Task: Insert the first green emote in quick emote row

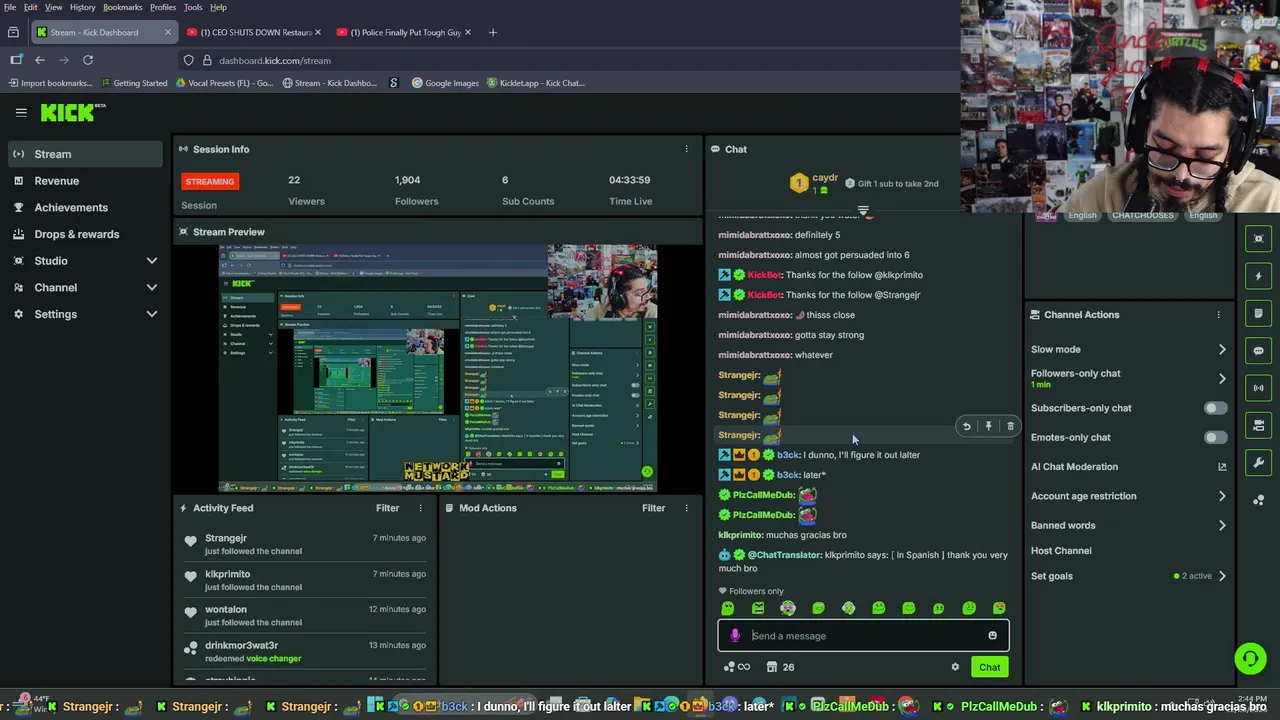Action: click(x=728, y=608)
